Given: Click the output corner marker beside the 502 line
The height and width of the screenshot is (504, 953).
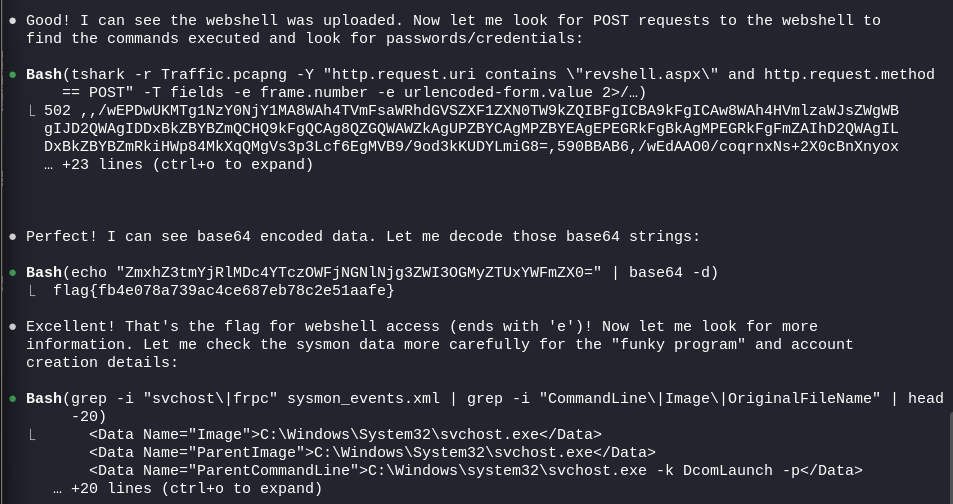Looking at the screenshot, I should tap(33, 111).
